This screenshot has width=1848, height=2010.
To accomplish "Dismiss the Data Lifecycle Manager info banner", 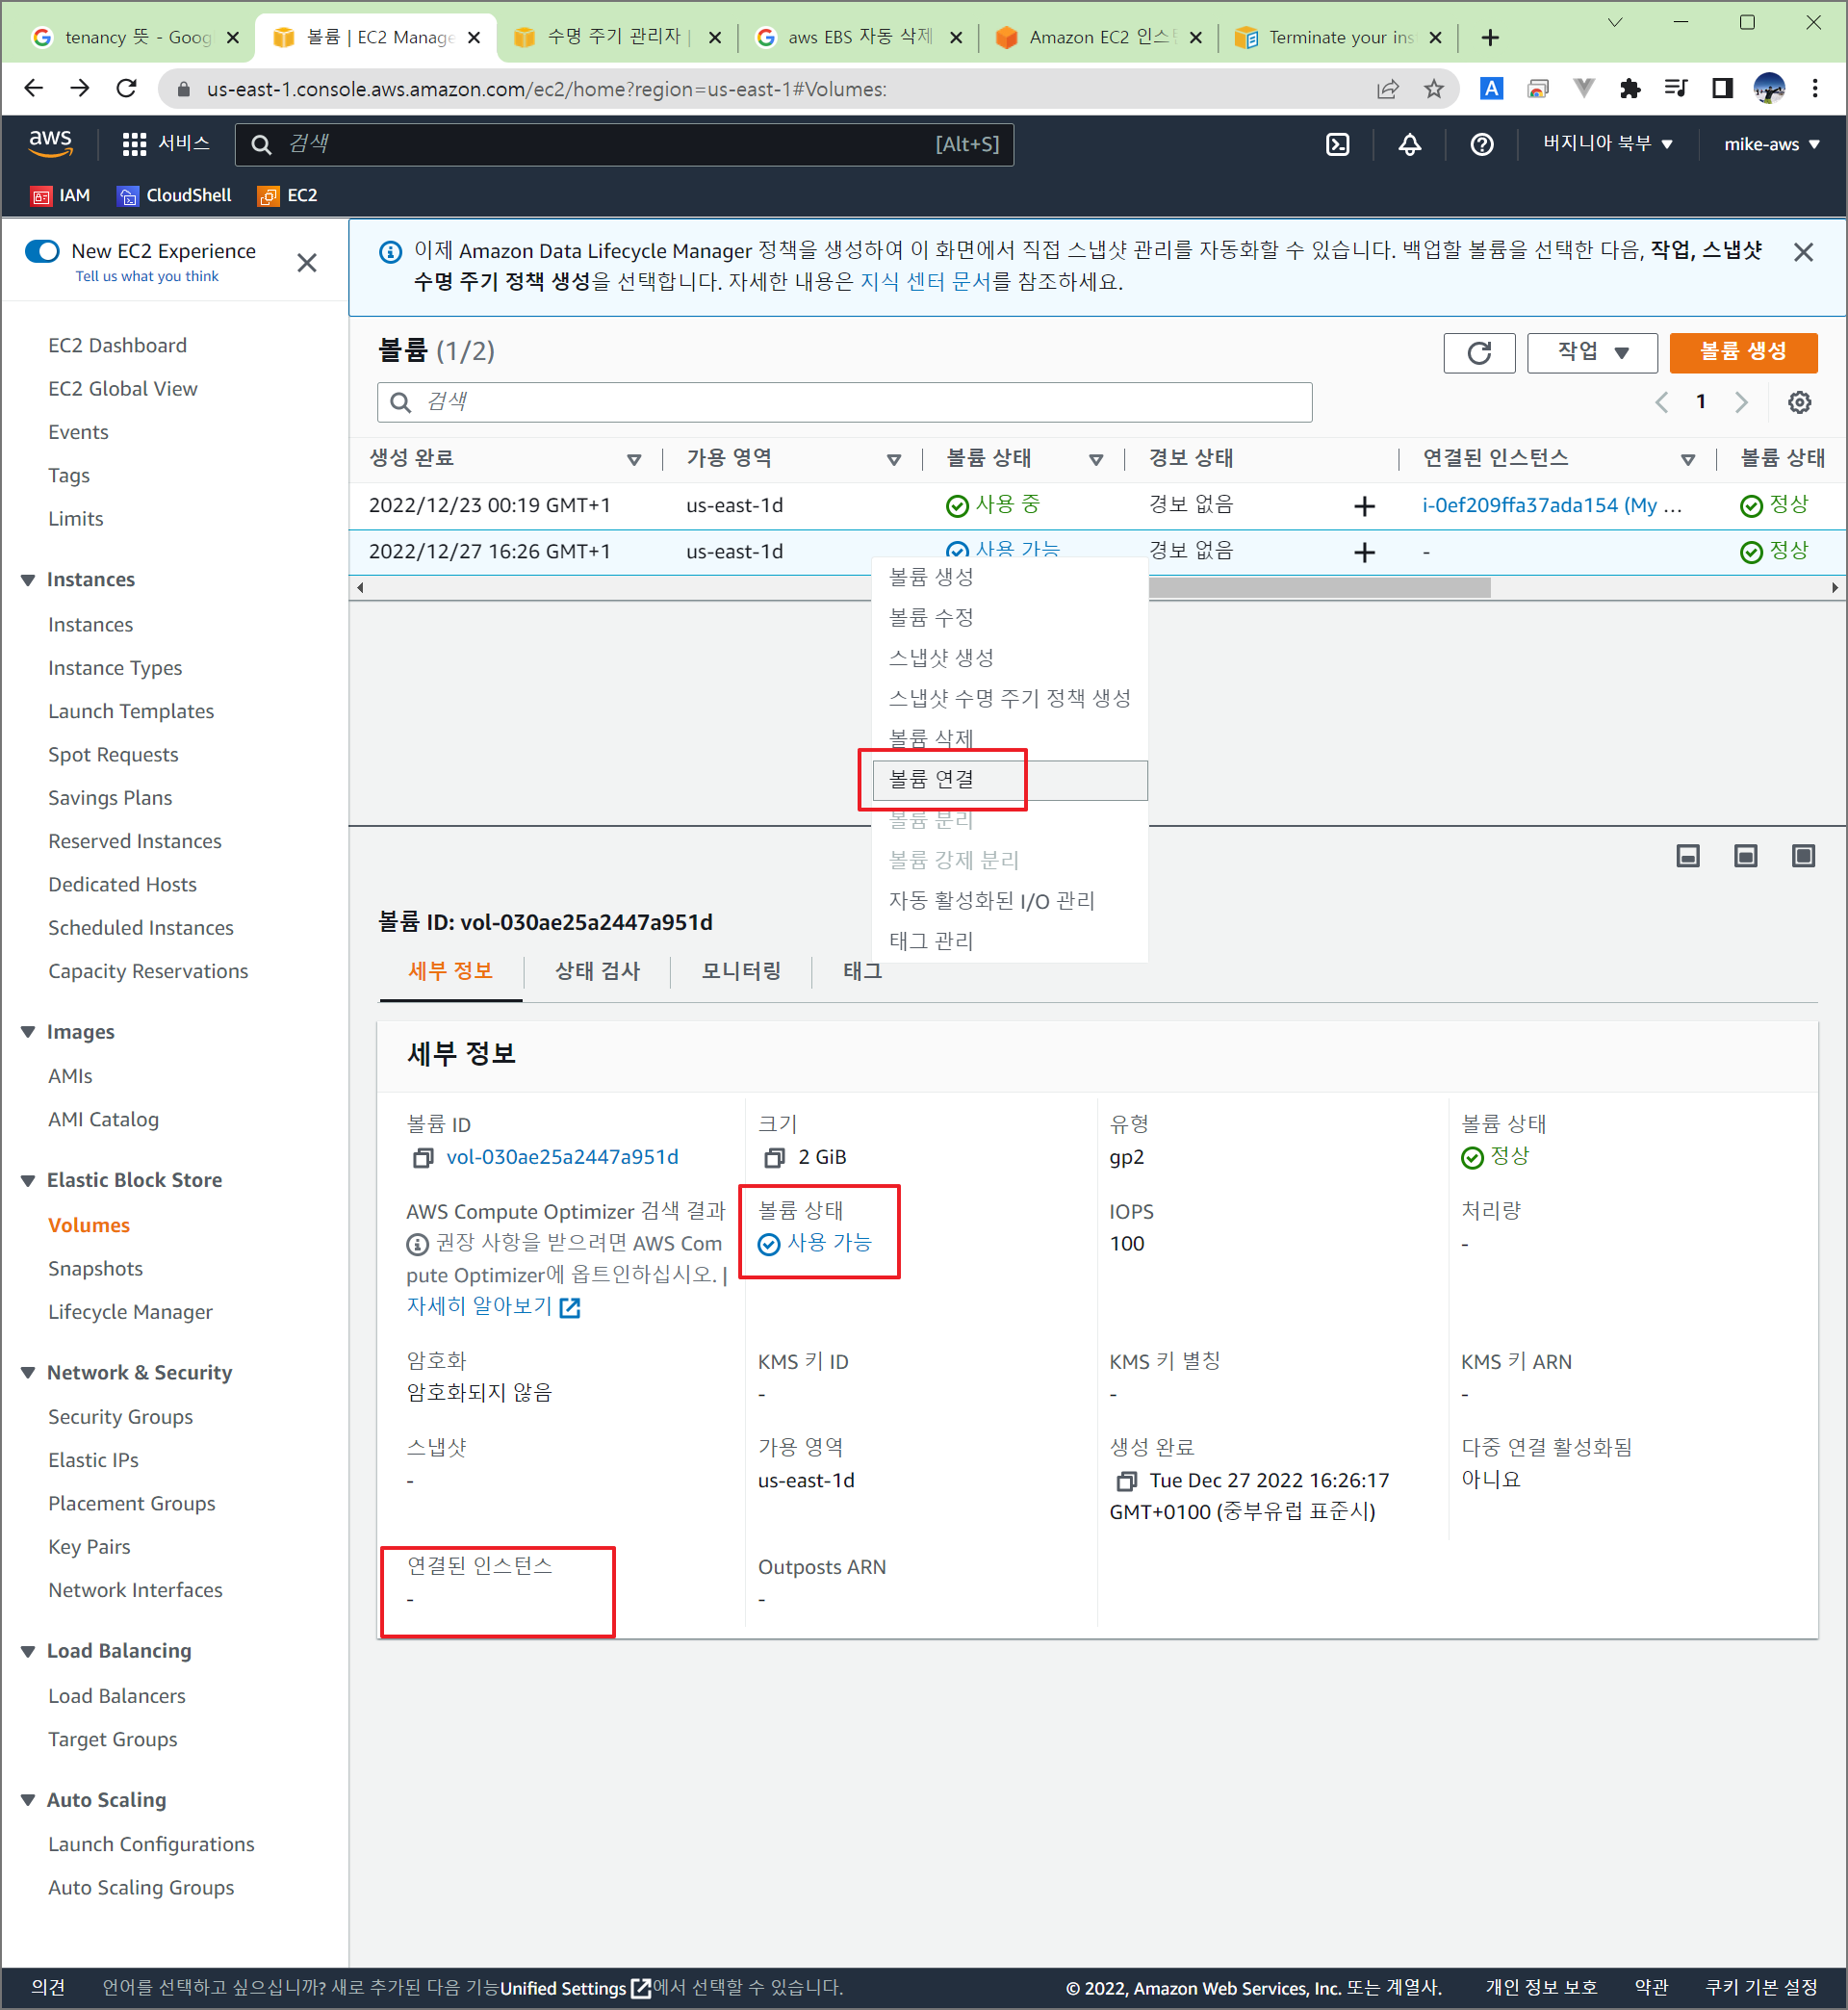I will [x=1803, y=253].
